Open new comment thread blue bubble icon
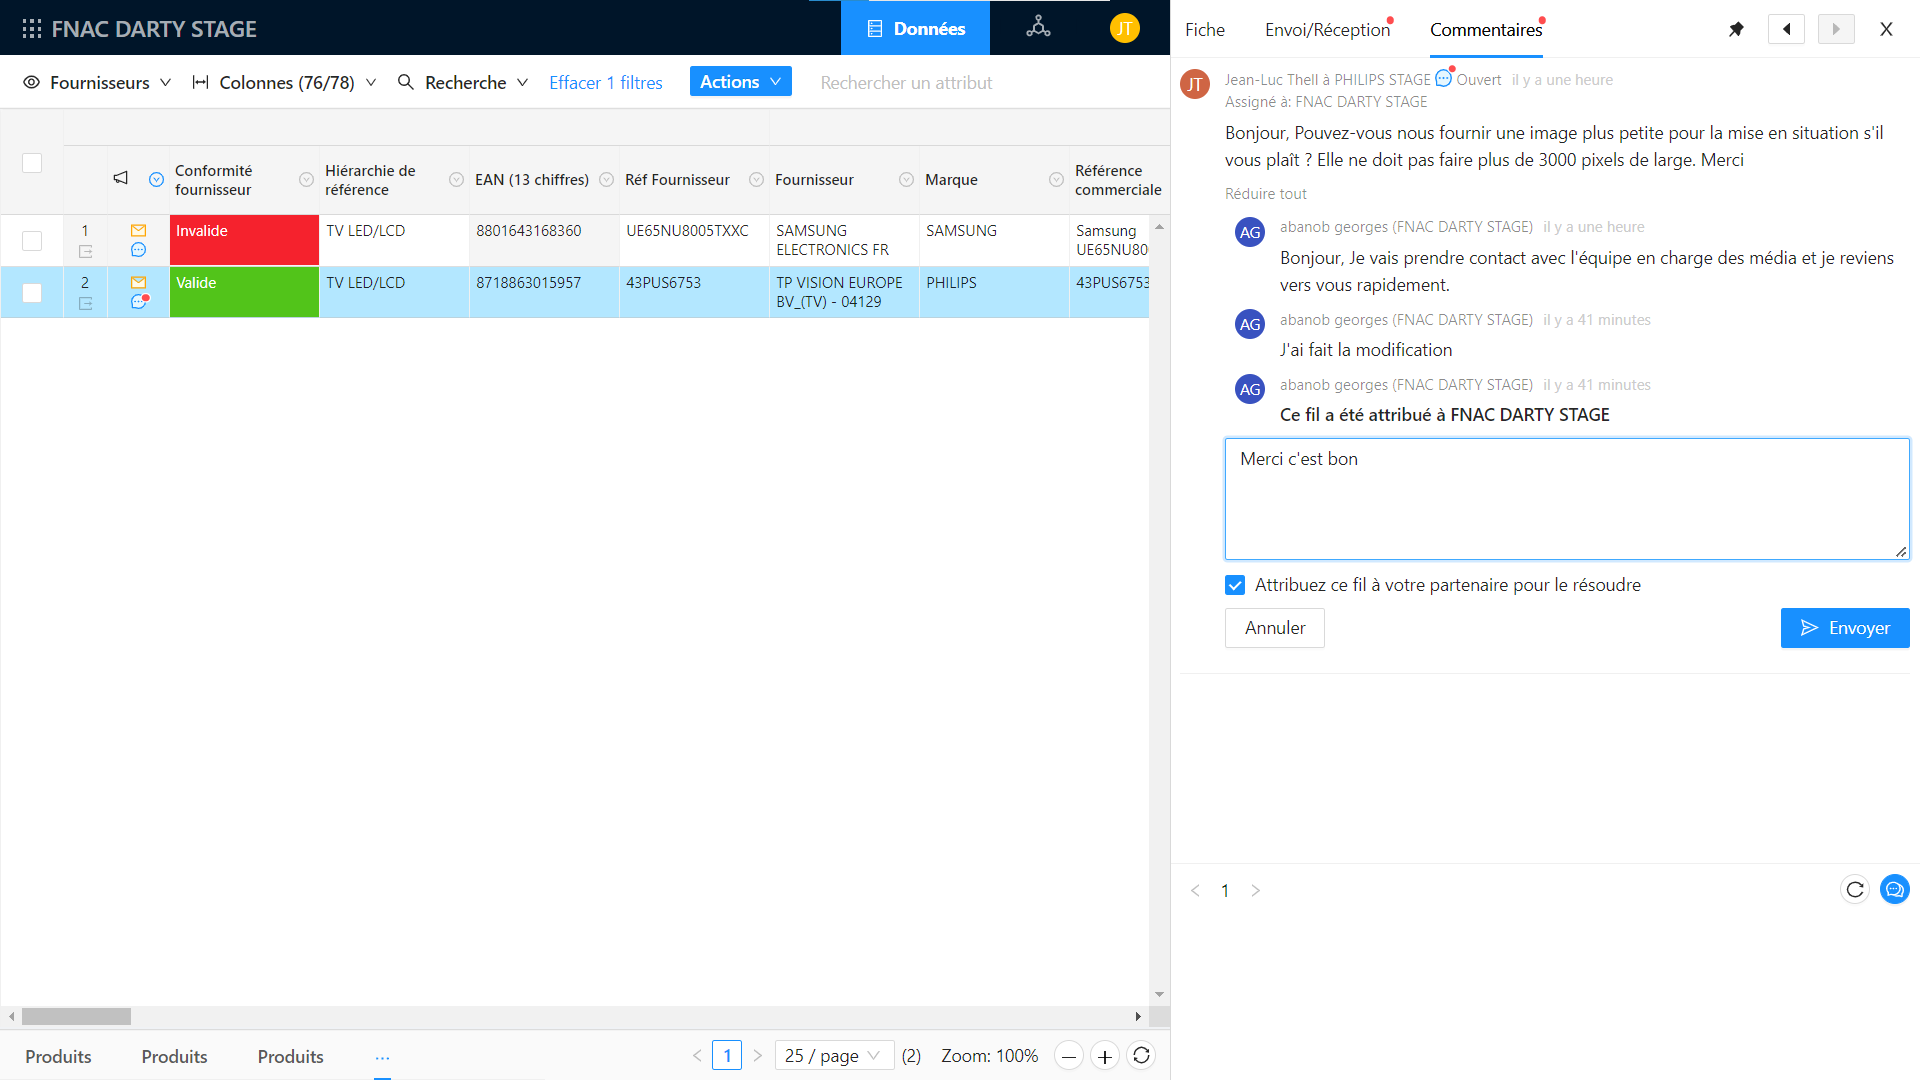 click(1894, 889)
